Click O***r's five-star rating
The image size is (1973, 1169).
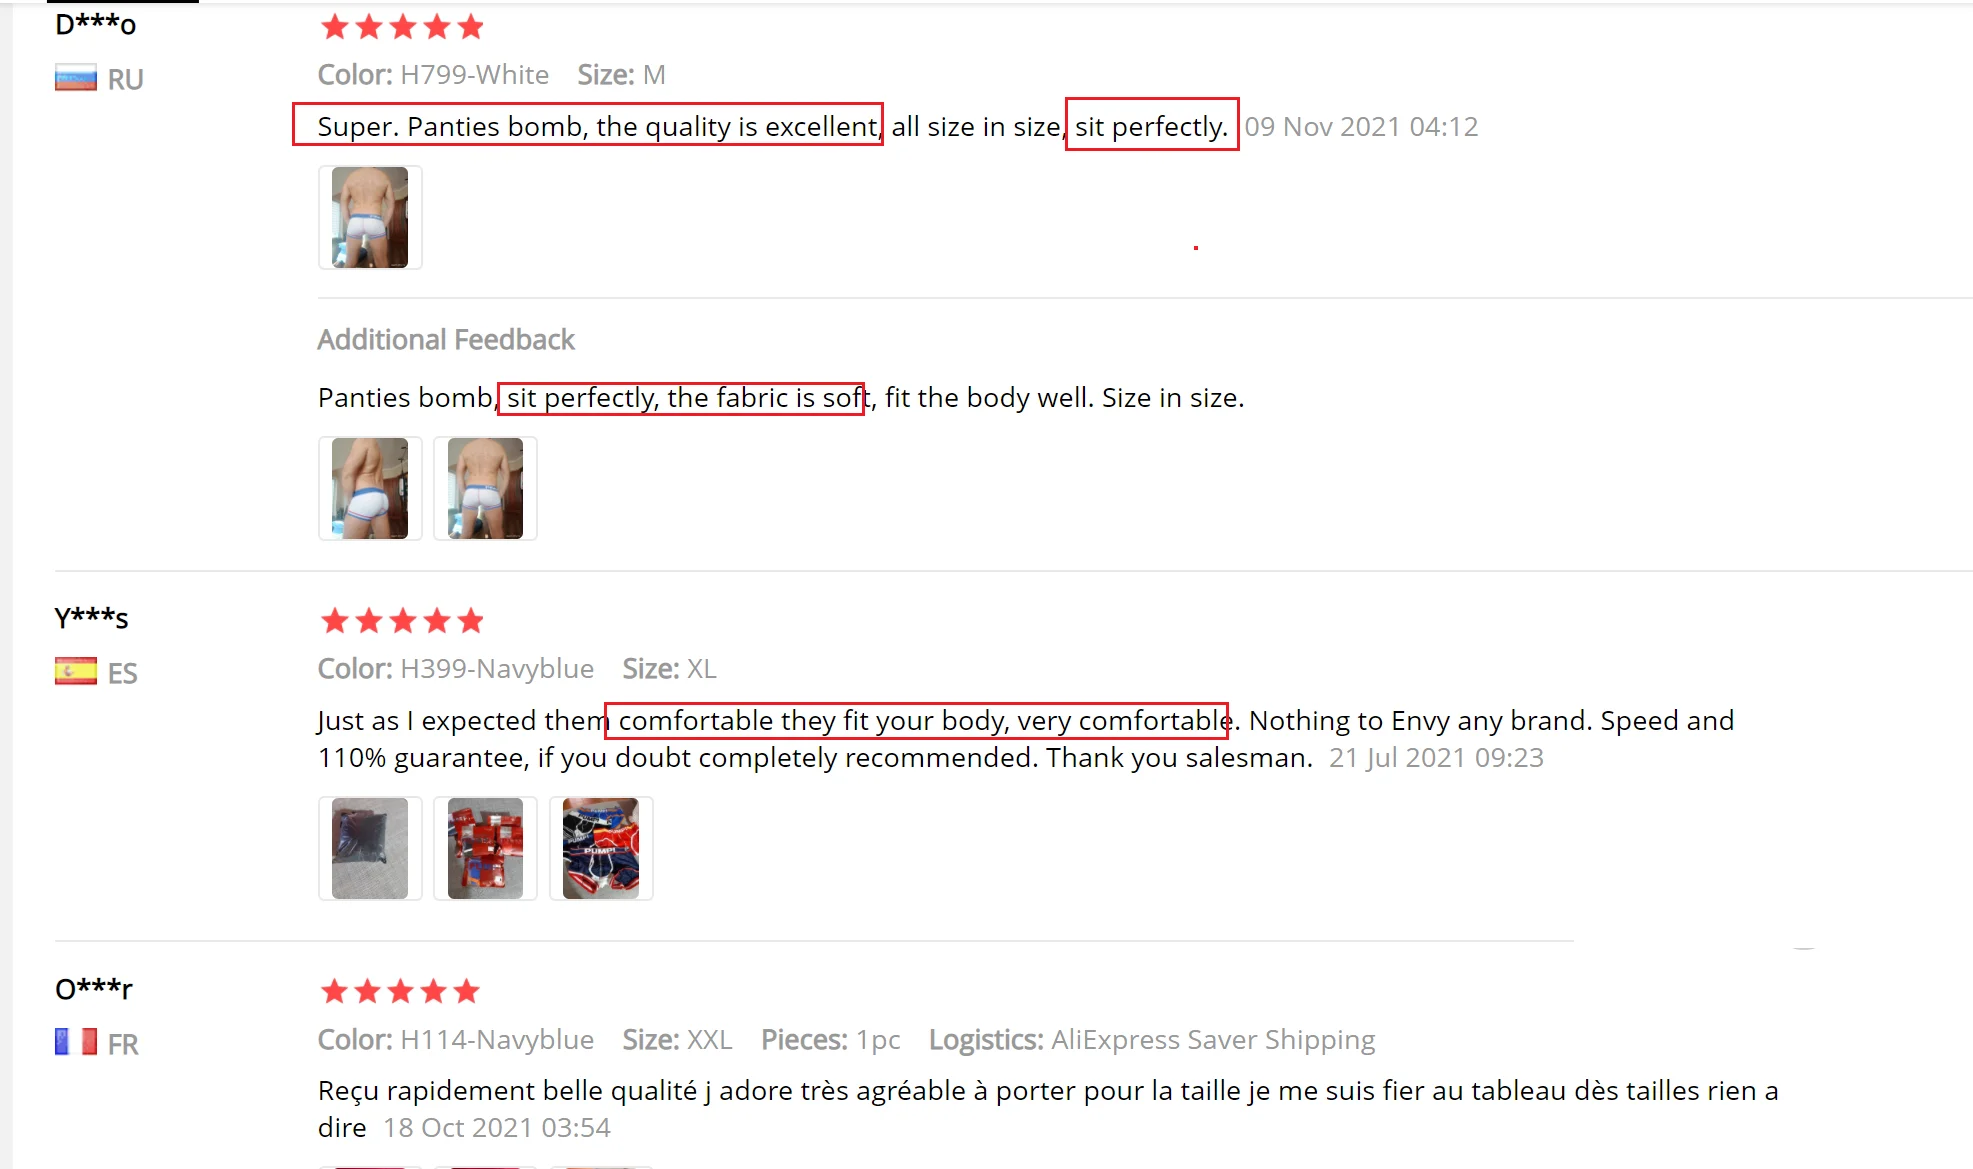tap(400, 991)
